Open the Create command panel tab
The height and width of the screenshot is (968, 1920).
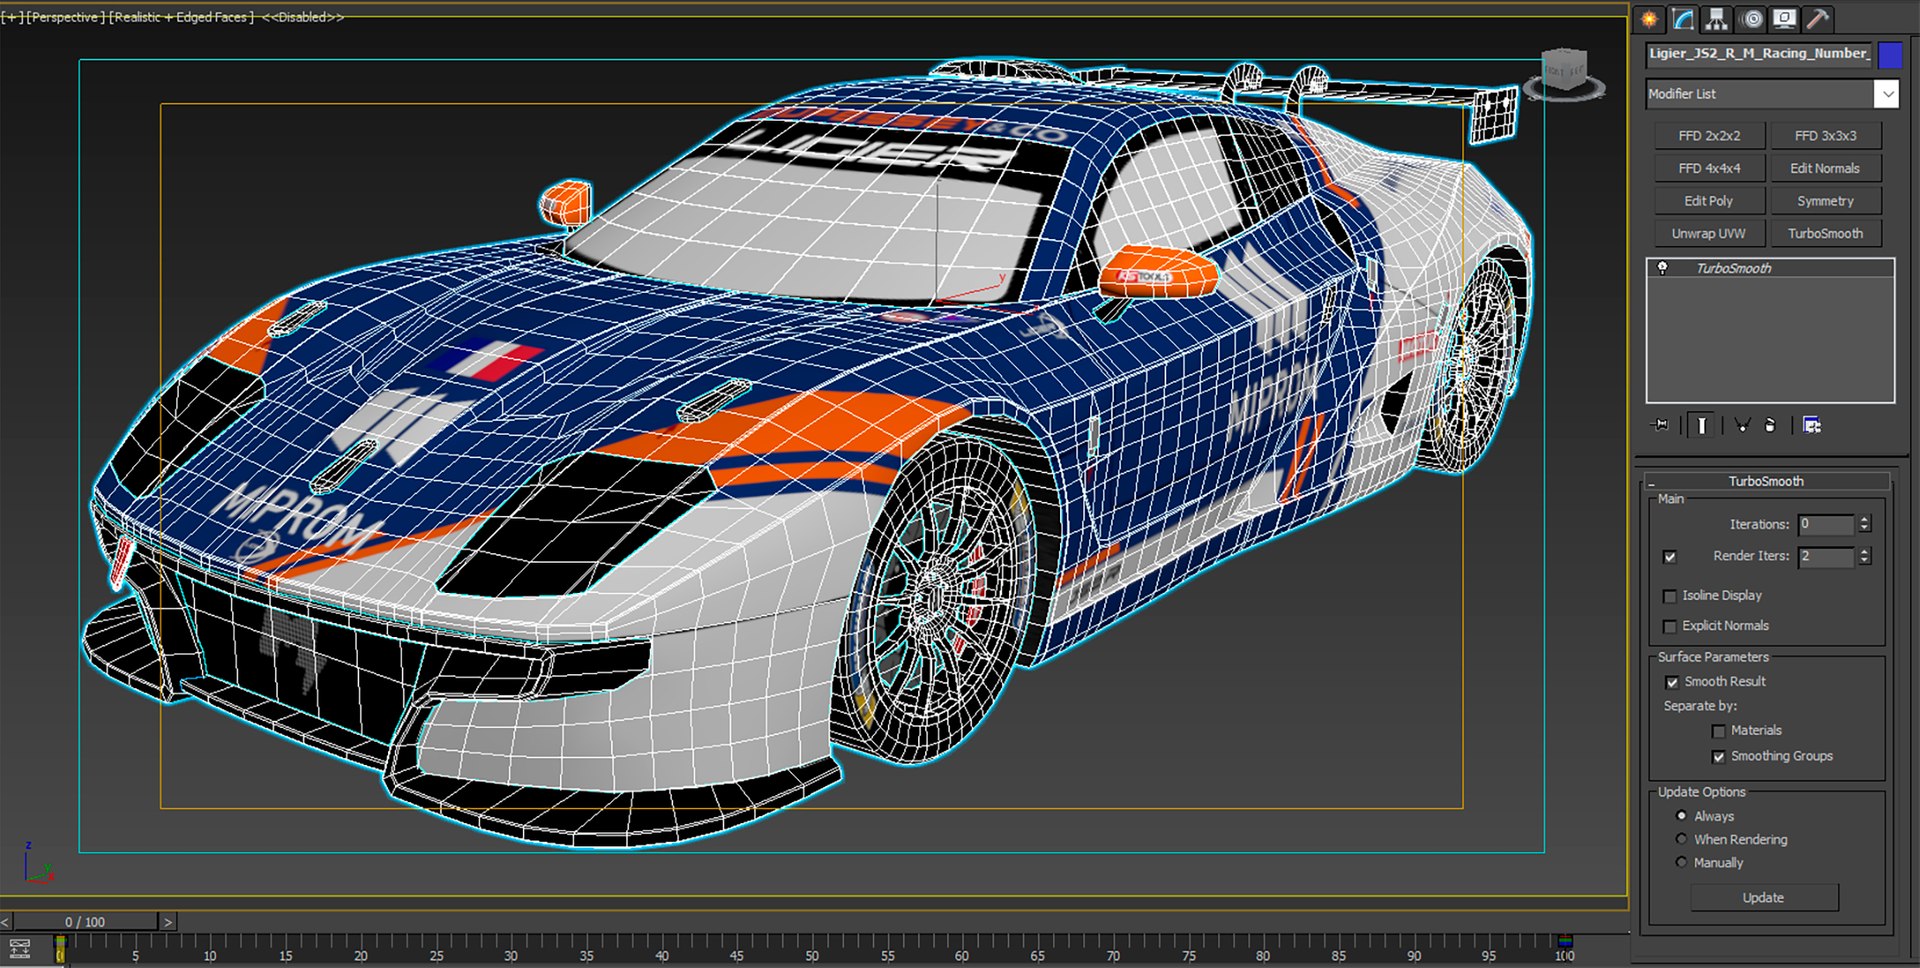tap(1649, 19)
